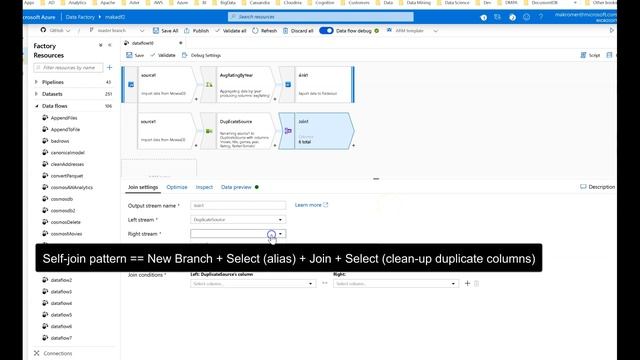Open the AppendFiles data flow

(x=64, y=118)
